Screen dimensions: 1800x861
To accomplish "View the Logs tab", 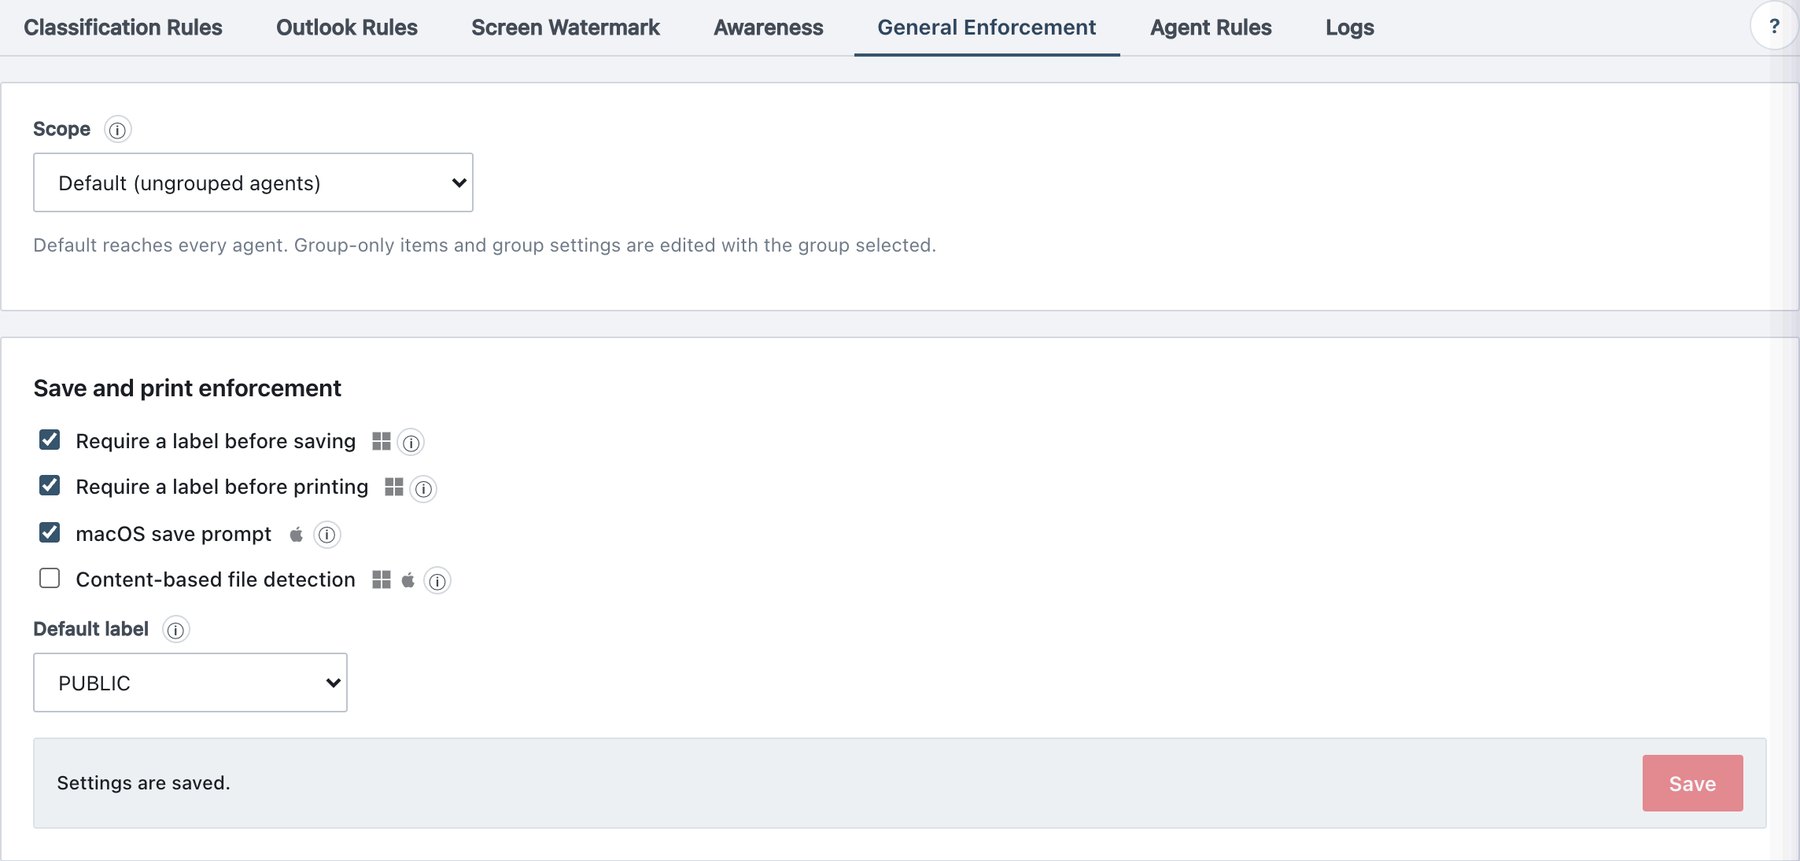I will pyautogui.click(x=1350, y=28).
